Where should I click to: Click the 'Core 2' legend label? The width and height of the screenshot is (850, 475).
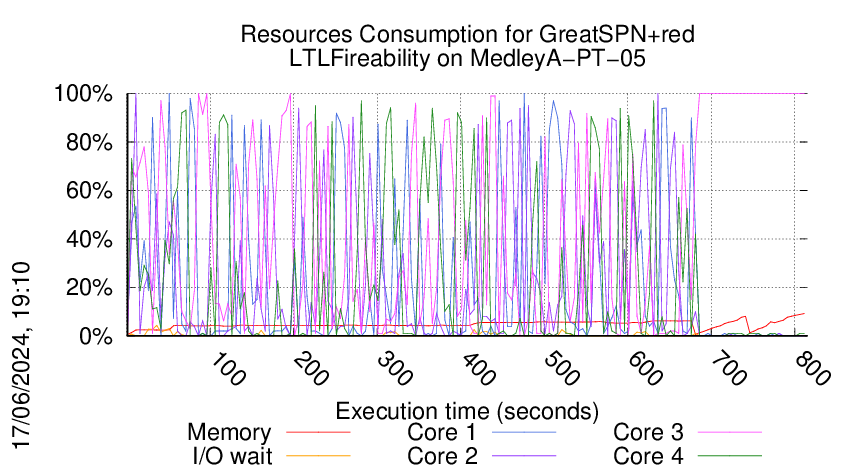[442, 456]
